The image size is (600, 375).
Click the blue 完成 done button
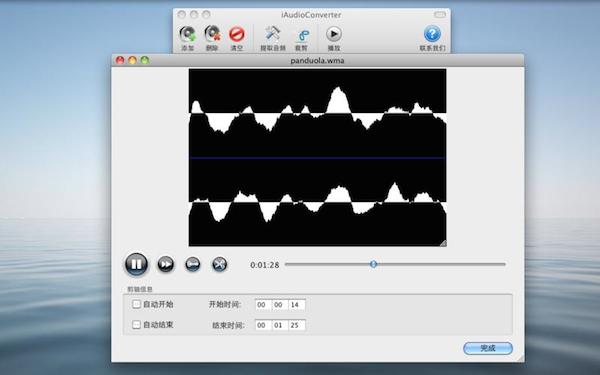[x=488, y=348]
